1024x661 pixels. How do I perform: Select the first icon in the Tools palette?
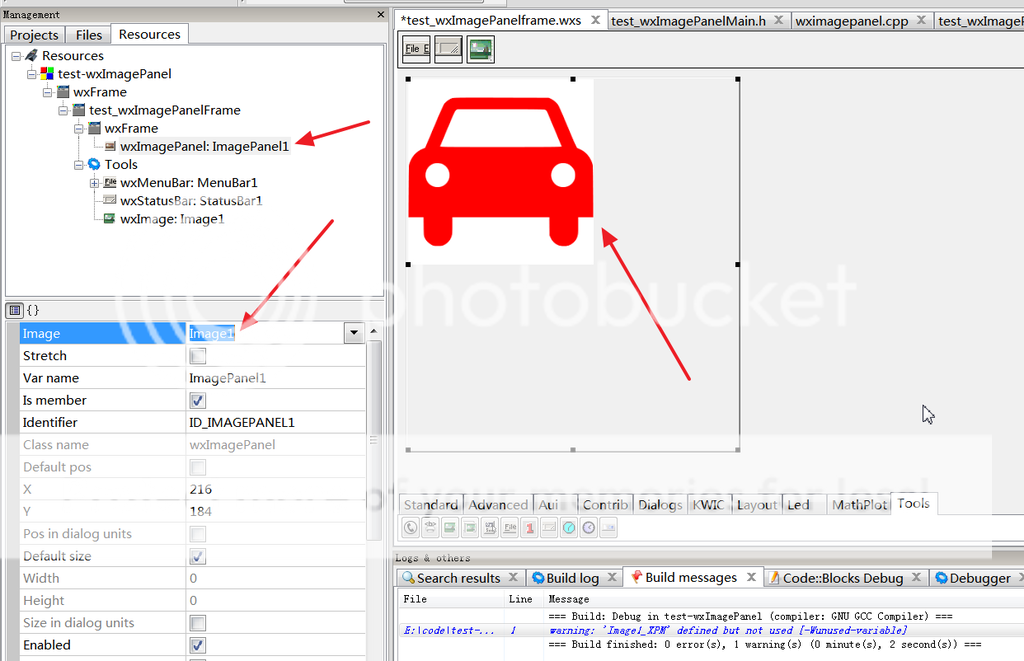(x=411, y=527)
